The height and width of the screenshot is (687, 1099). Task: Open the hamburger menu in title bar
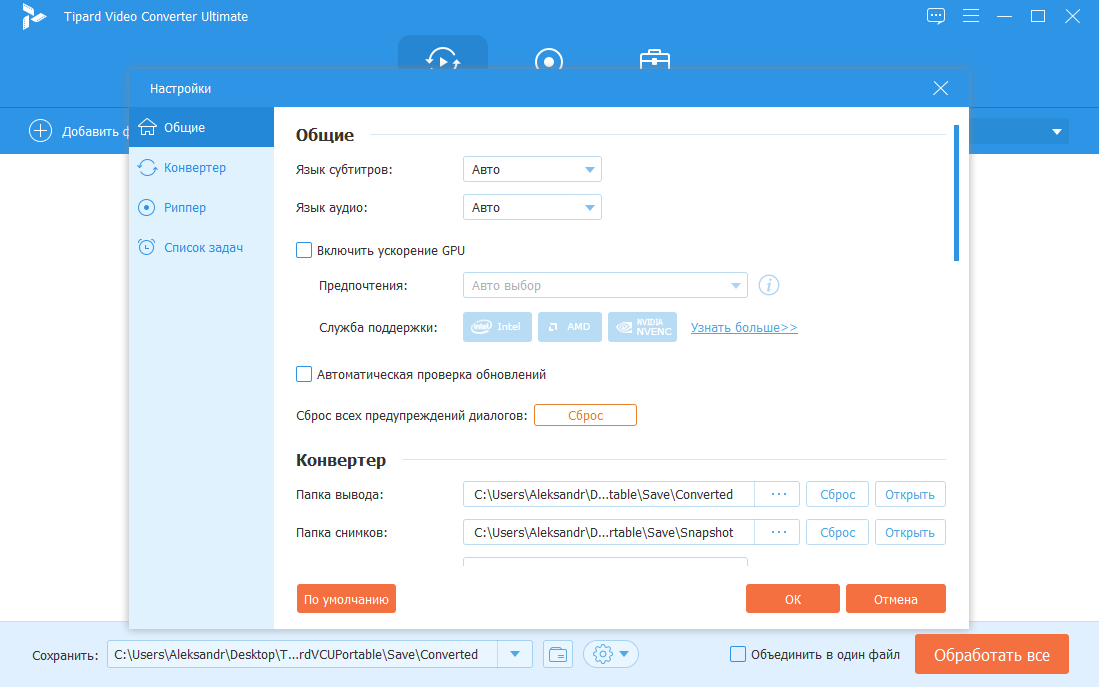coord(970,16)
